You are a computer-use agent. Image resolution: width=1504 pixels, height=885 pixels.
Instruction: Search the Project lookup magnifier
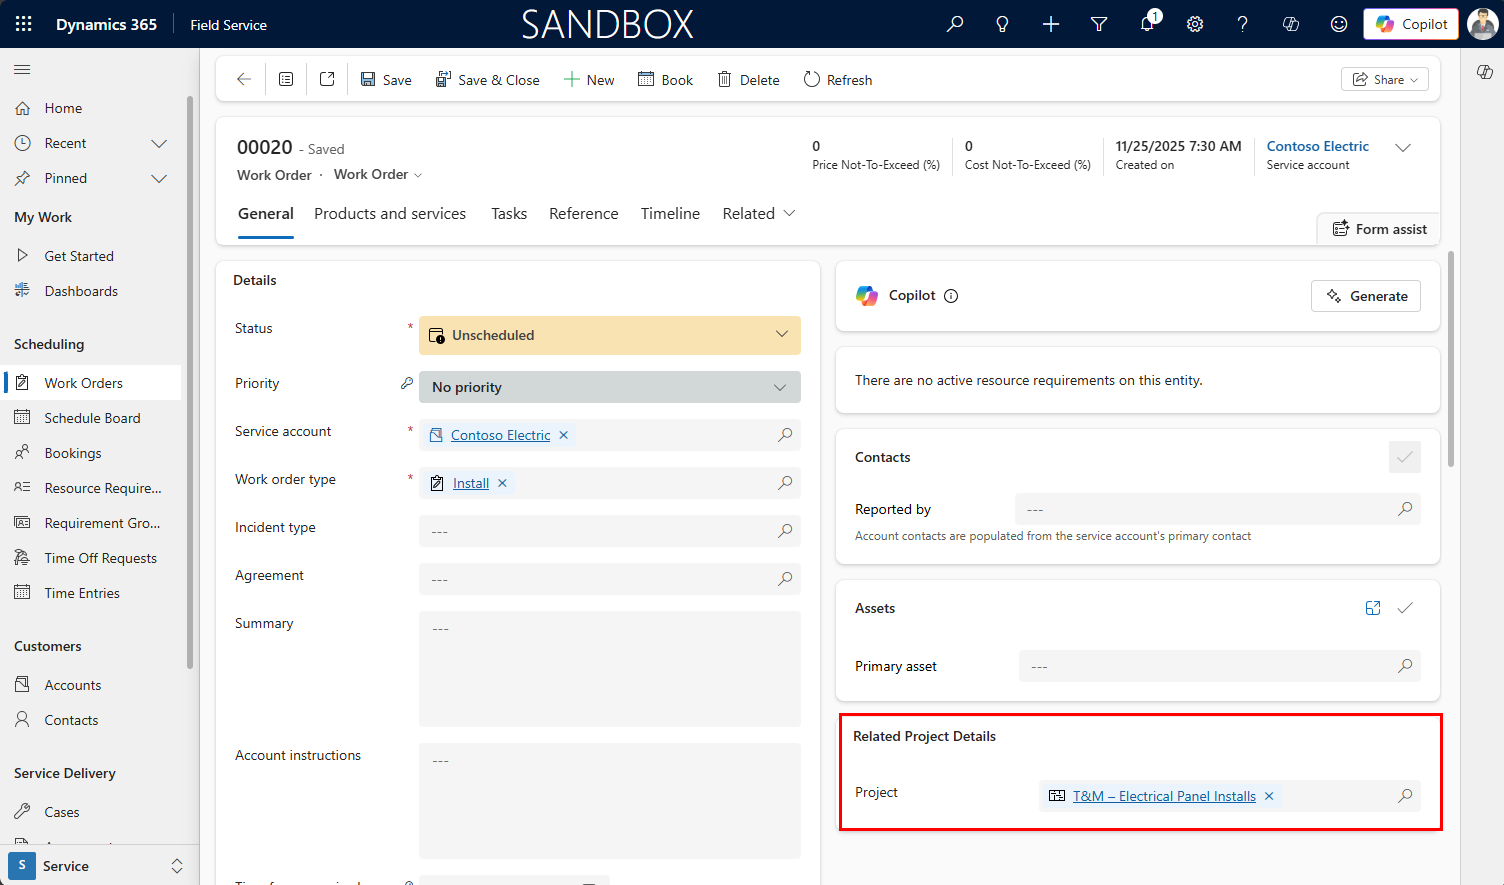pos(1405,796)
